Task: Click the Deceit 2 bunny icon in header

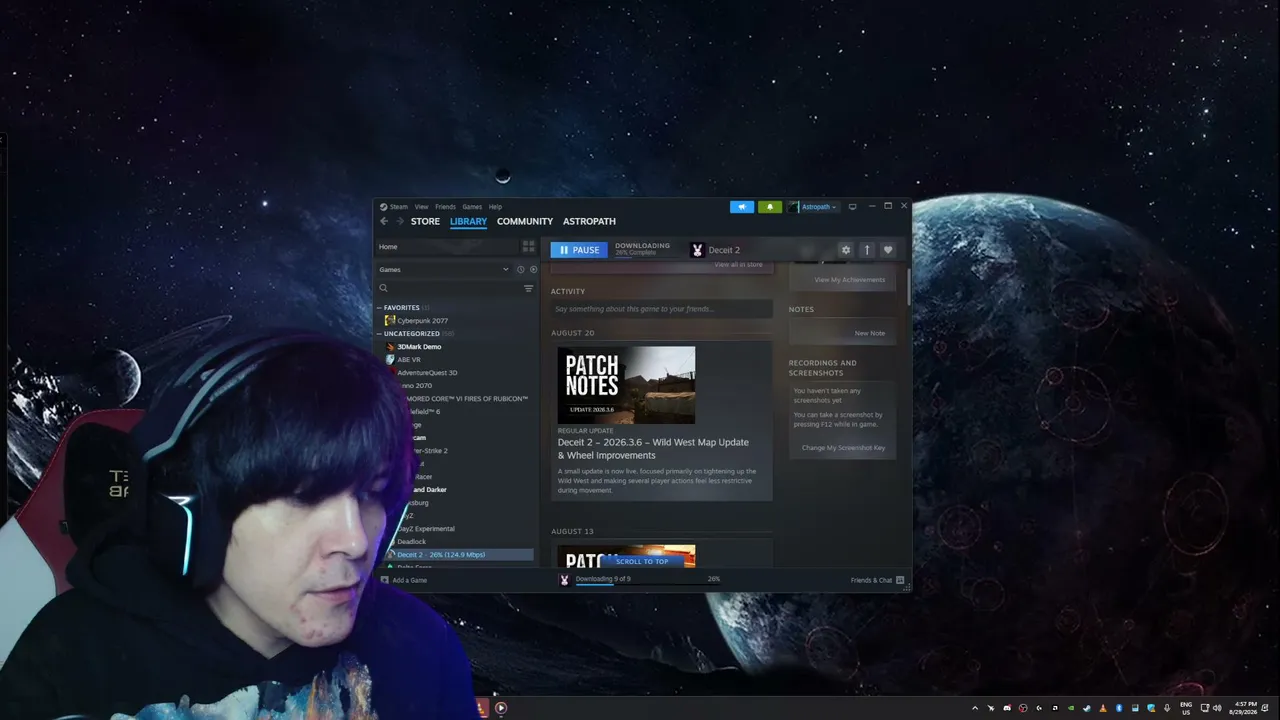Action: (x=697, y=250)
